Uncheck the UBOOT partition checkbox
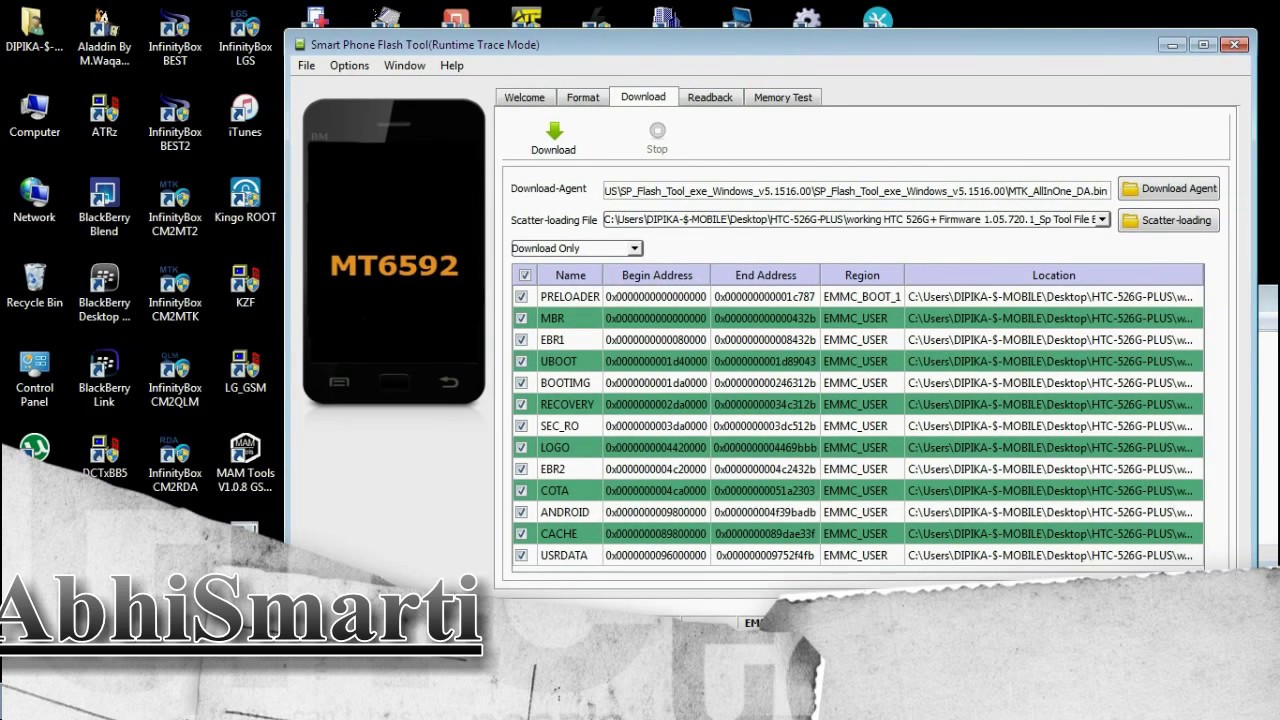Screen dimensions: 1280x720 [x=521, y=362]
